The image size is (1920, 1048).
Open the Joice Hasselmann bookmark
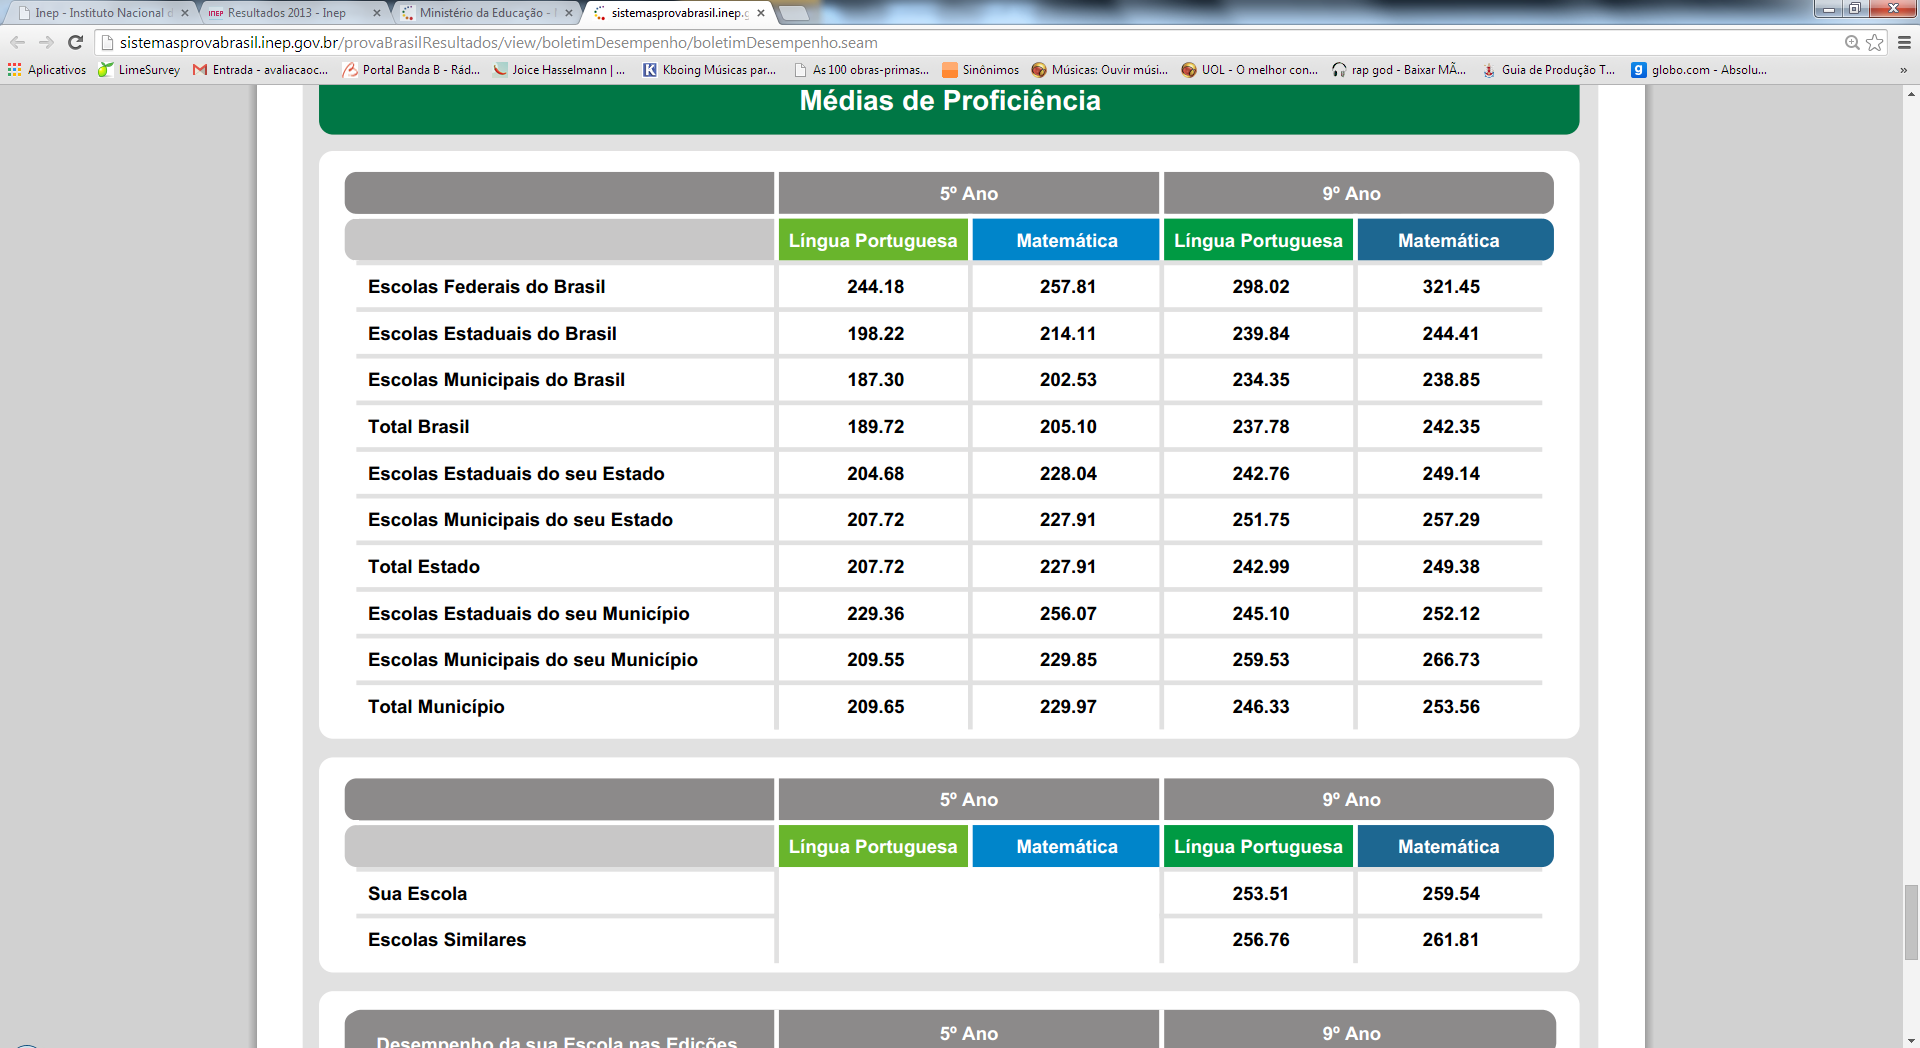pos(559,70)
